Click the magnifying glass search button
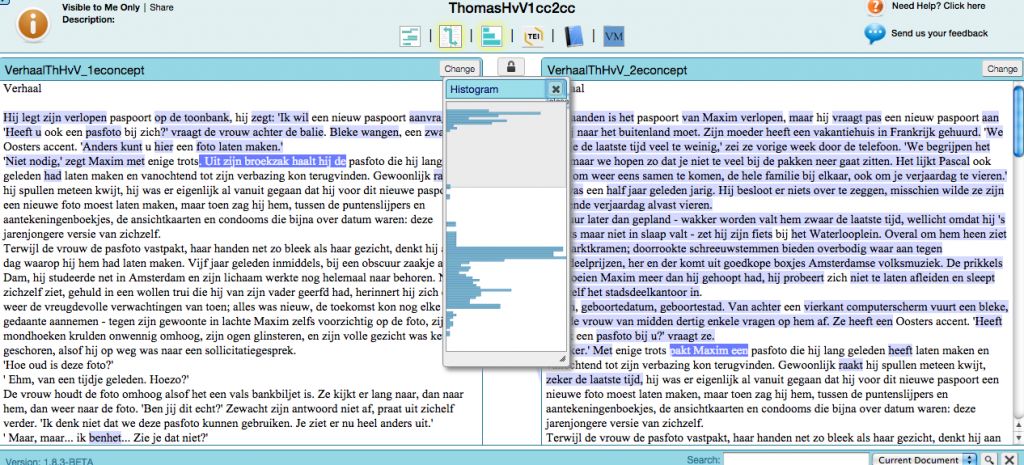The height and width of the screenshot is (465, 1024). click(988, 458)
